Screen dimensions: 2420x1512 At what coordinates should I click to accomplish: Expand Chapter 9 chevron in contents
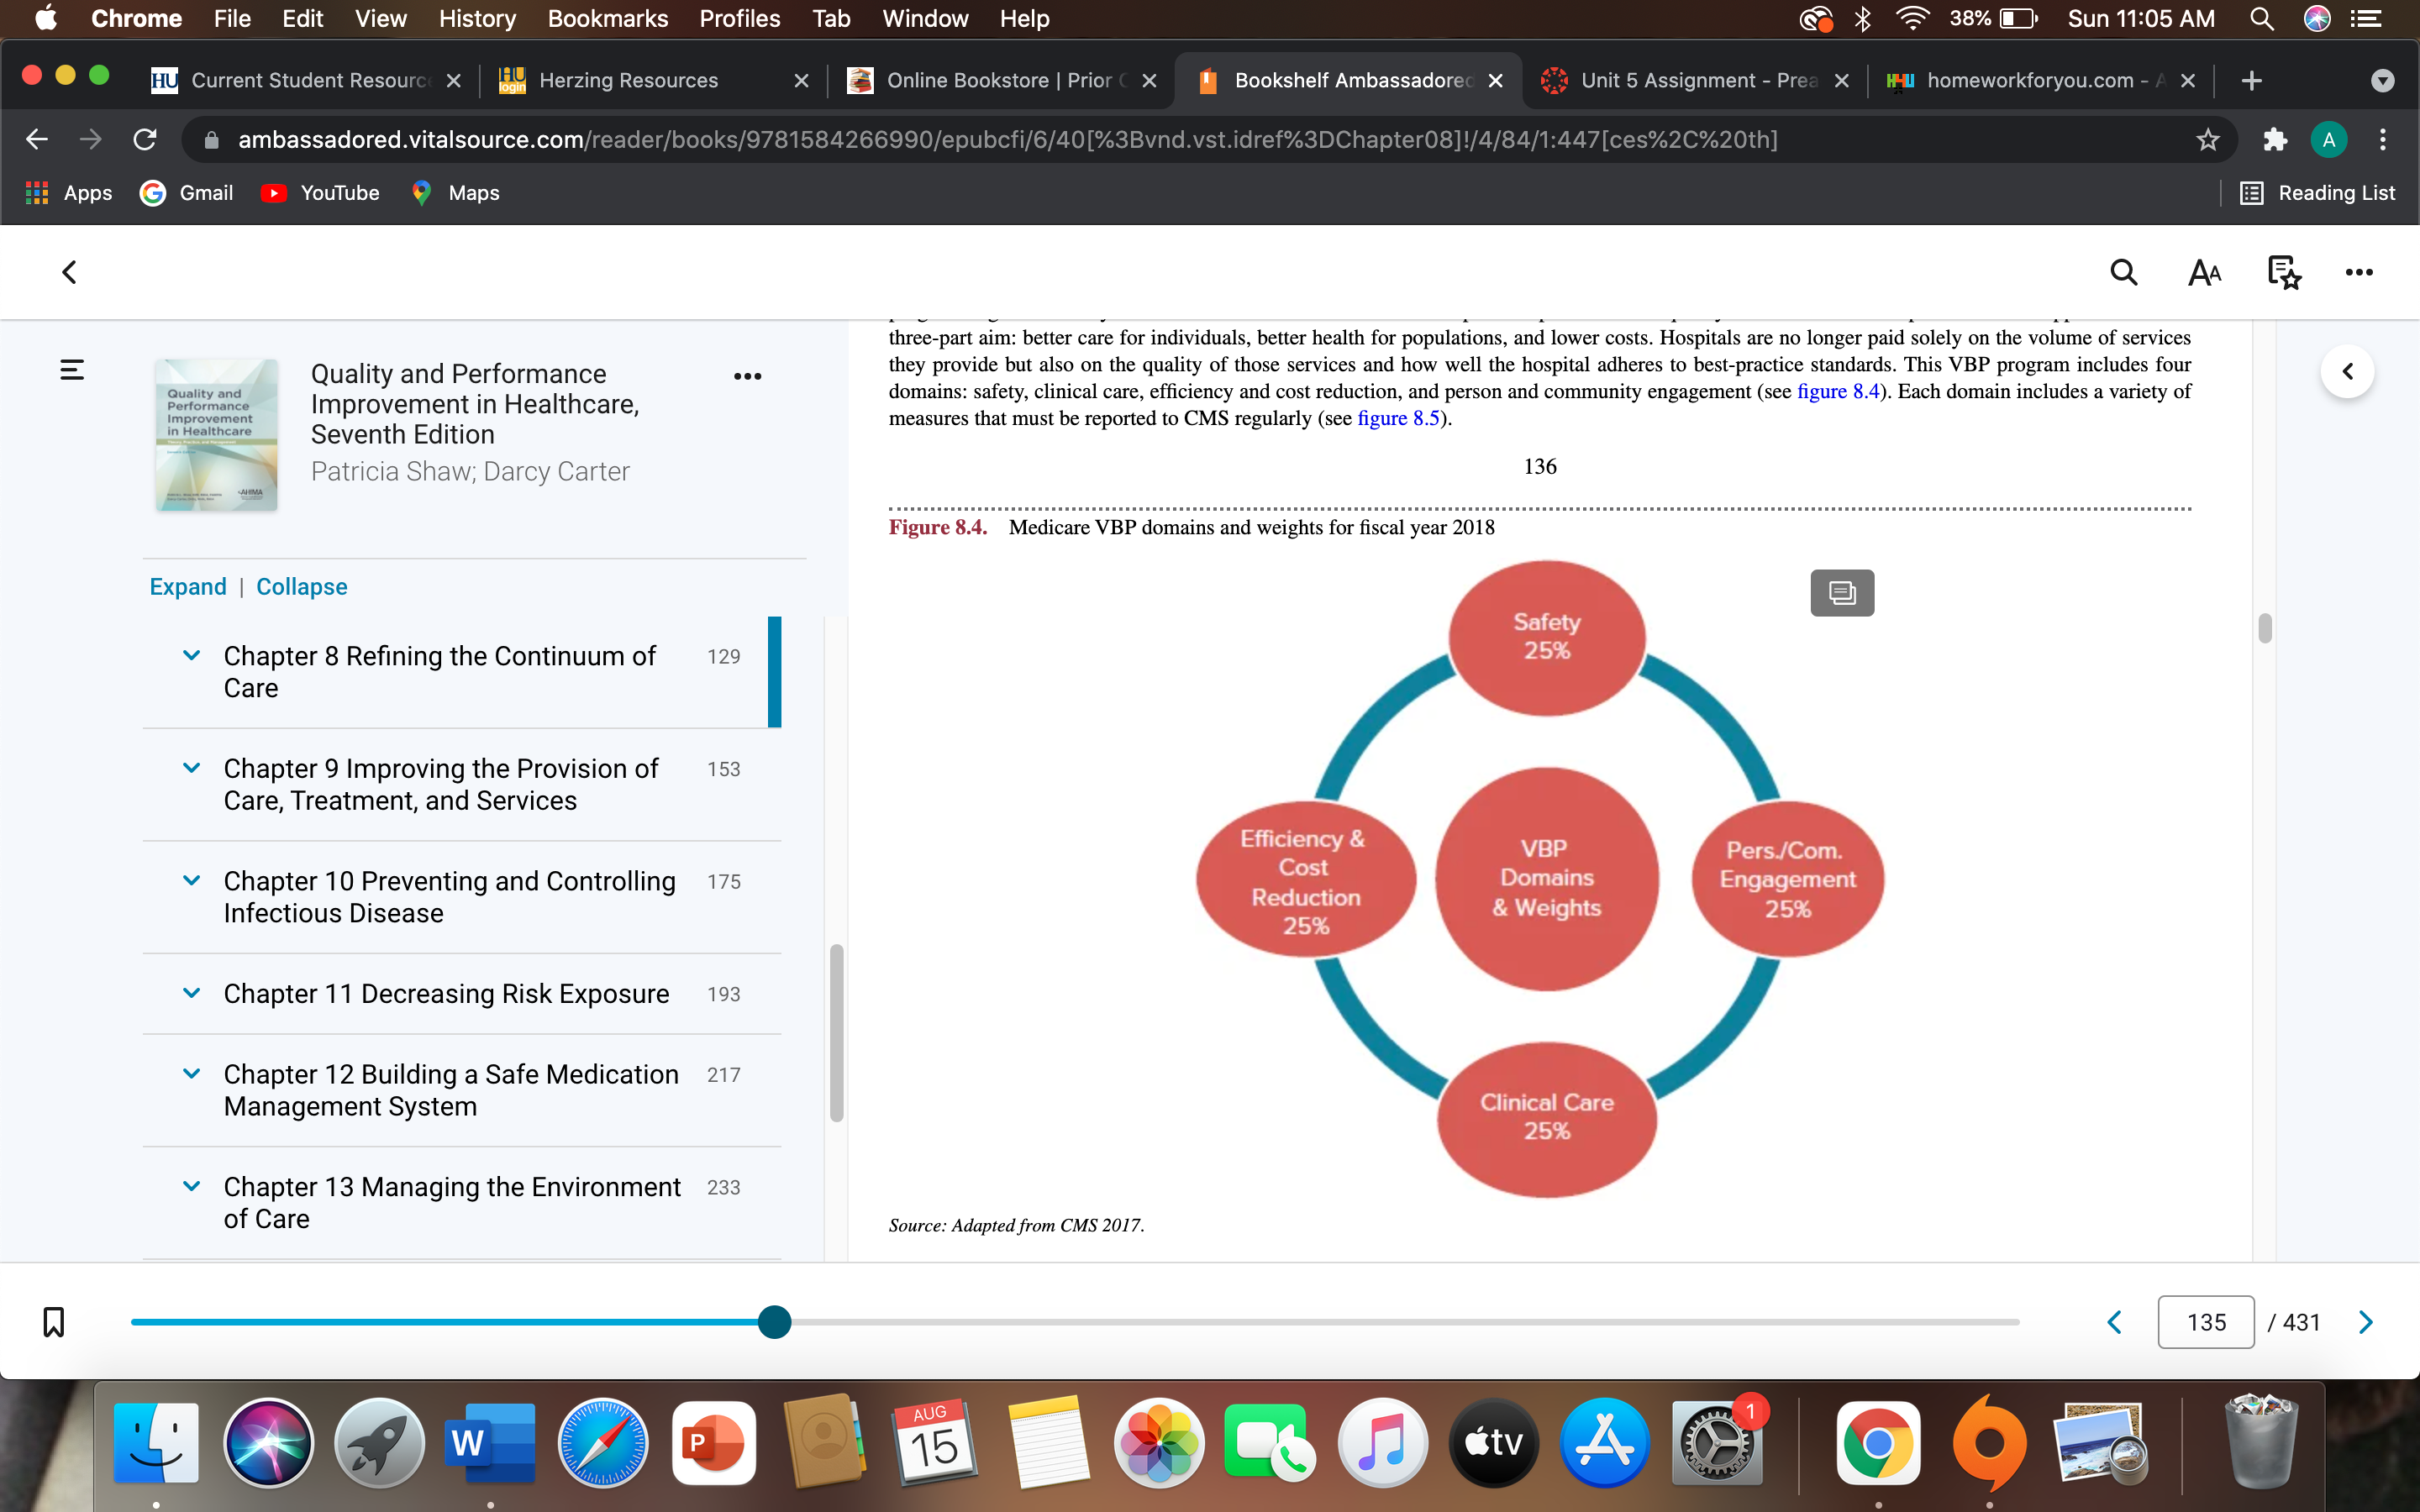click(x=191, y=768)
